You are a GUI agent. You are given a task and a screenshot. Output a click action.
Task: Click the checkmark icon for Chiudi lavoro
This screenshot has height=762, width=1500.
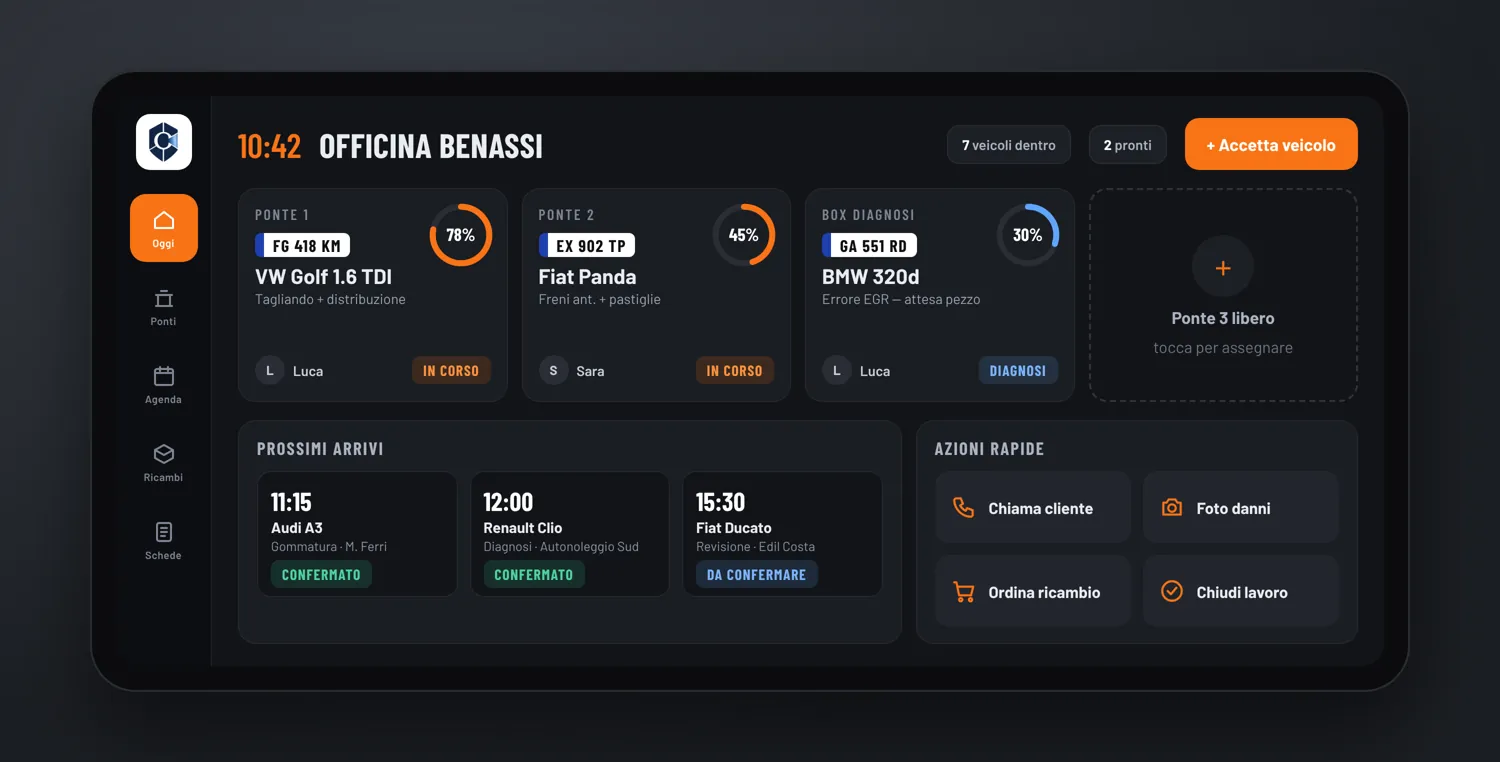tap(1172, 592)
